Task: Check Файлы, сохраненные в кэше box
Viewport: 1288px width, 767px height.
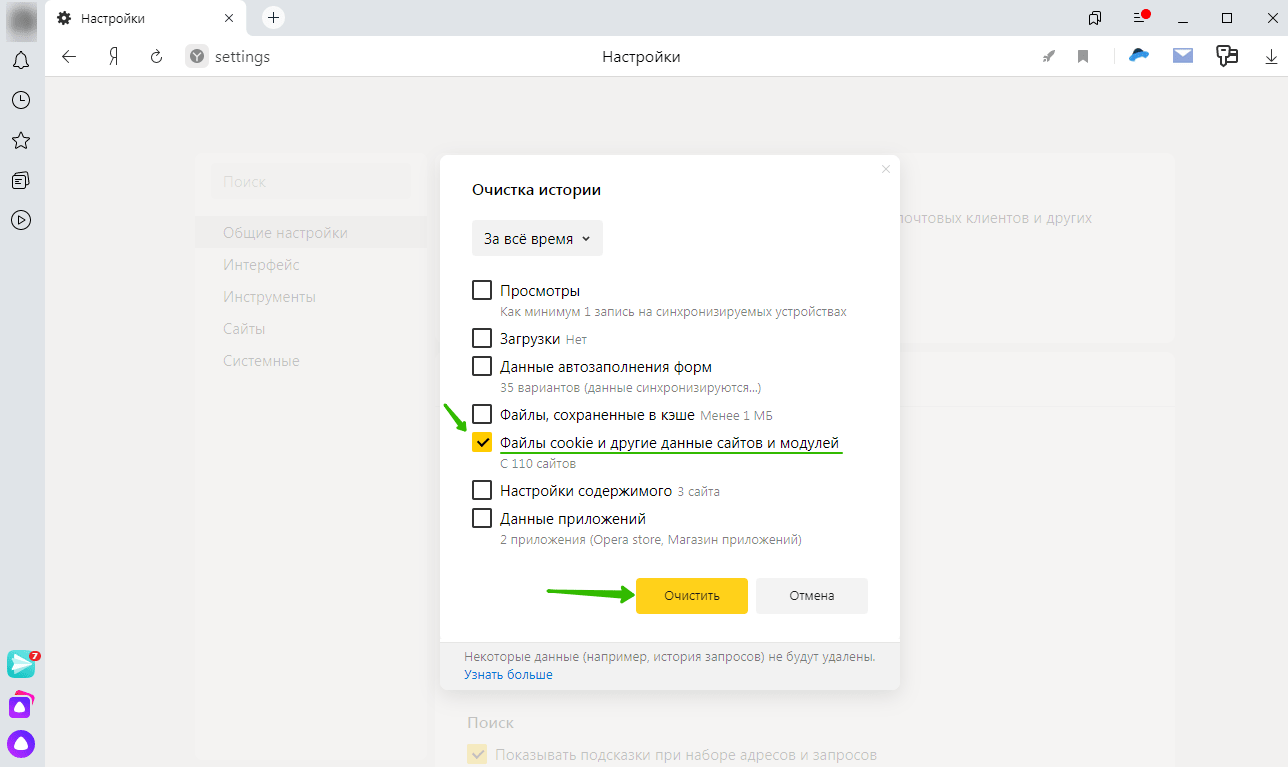Action: pos(482,415)
